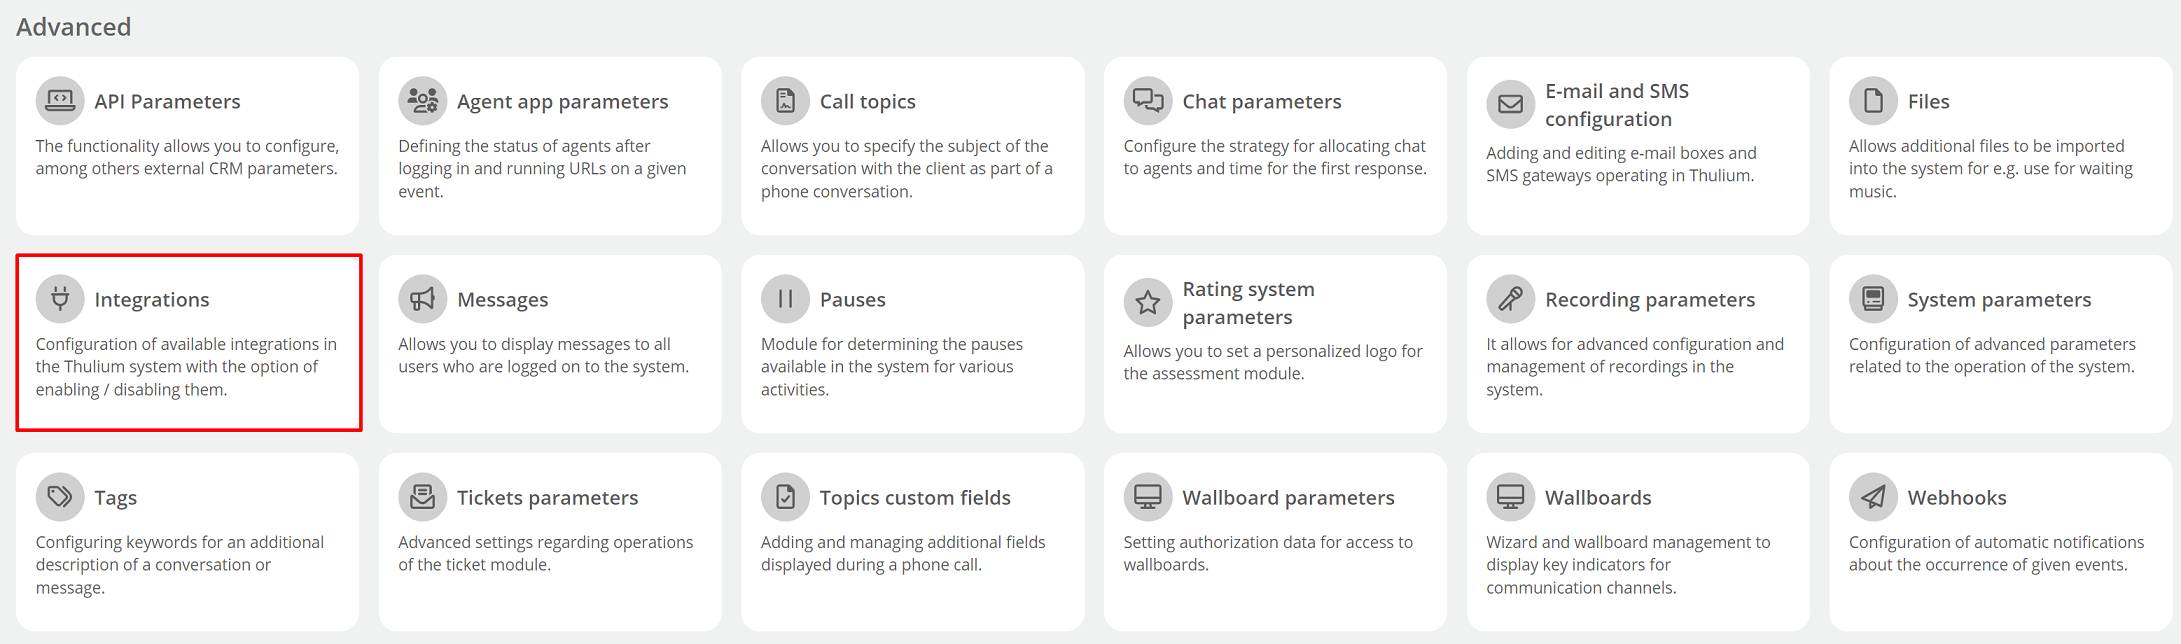Image resolution: width=2181 pixels, height=644 pixels.
Task: Click the API Parameters laptop icon
Action: point(60,101)
